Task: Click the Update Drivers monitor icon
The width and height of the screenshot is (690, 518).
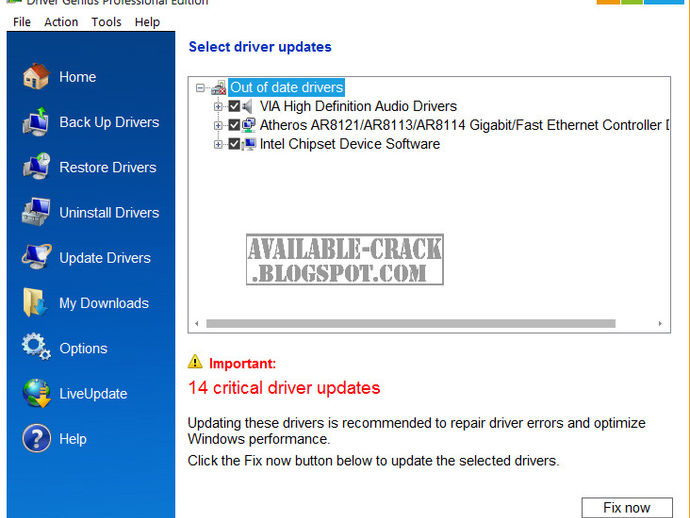Action: click(x=36, y=257)
